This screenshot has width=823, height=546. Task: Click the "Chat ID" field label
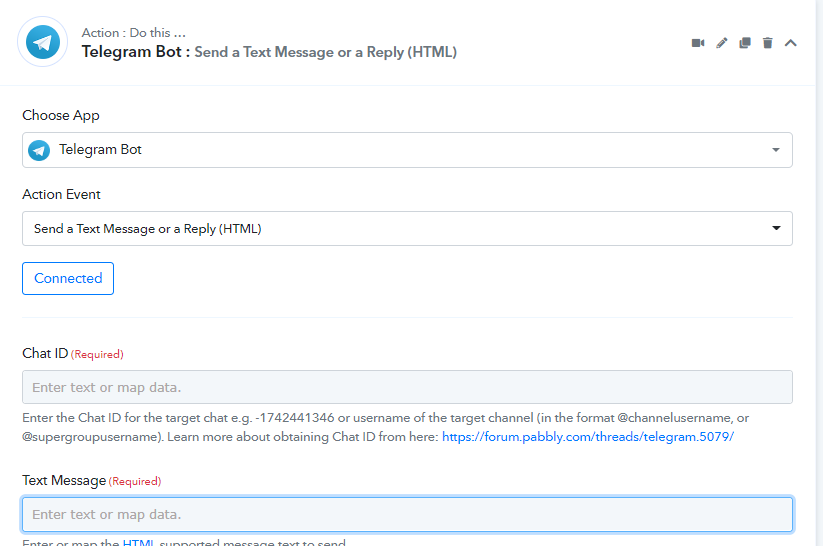click(45, 353)
